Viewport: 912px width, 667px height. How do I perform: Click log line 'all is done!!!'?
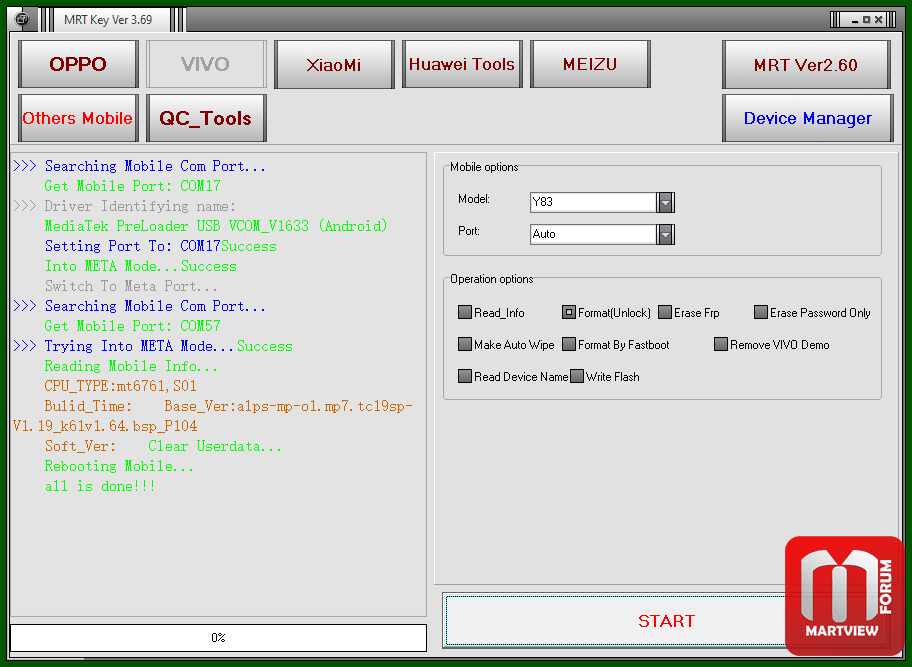pyautogui.click(x=100, y=486)
